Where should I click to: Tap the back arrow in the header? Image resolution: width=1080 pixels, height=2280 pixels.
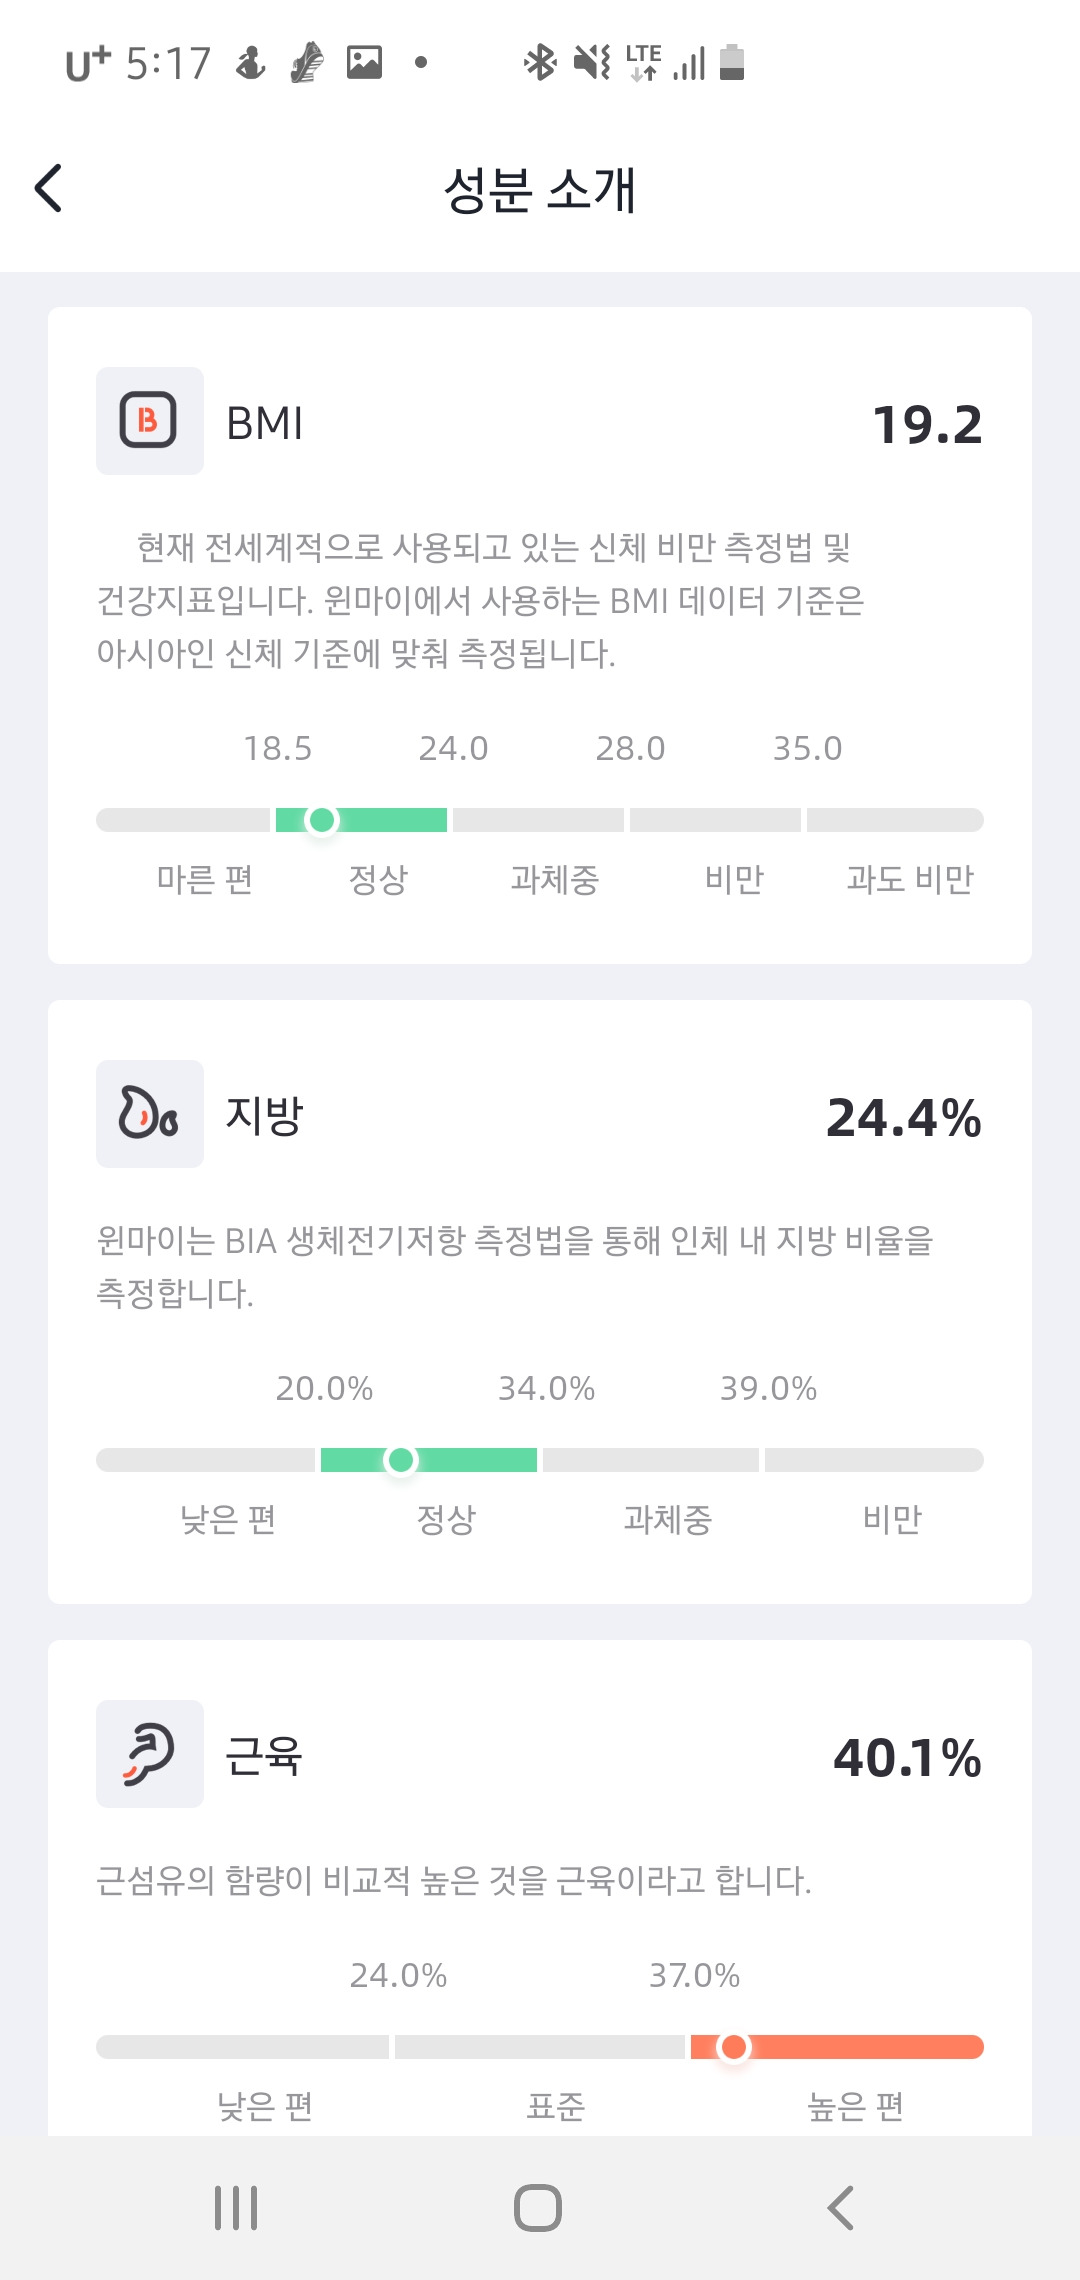pyautogui.click(x=48, y=188)
